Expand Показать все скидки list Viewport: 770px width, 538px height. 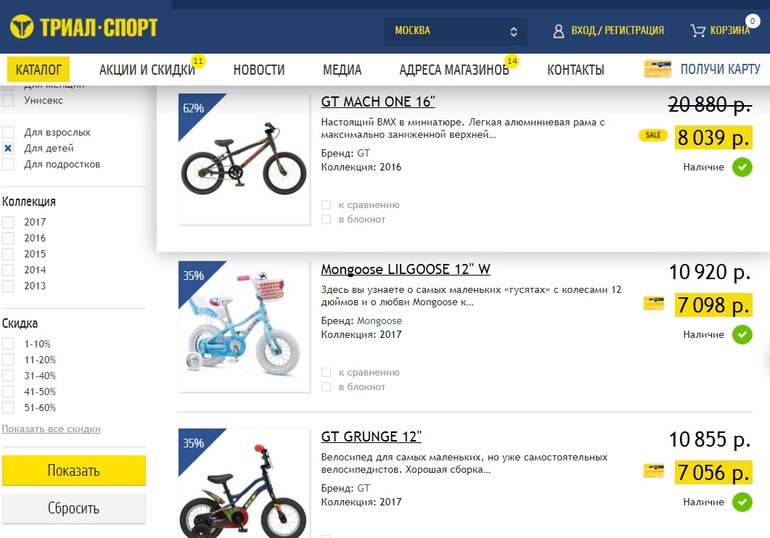point(51,429)
